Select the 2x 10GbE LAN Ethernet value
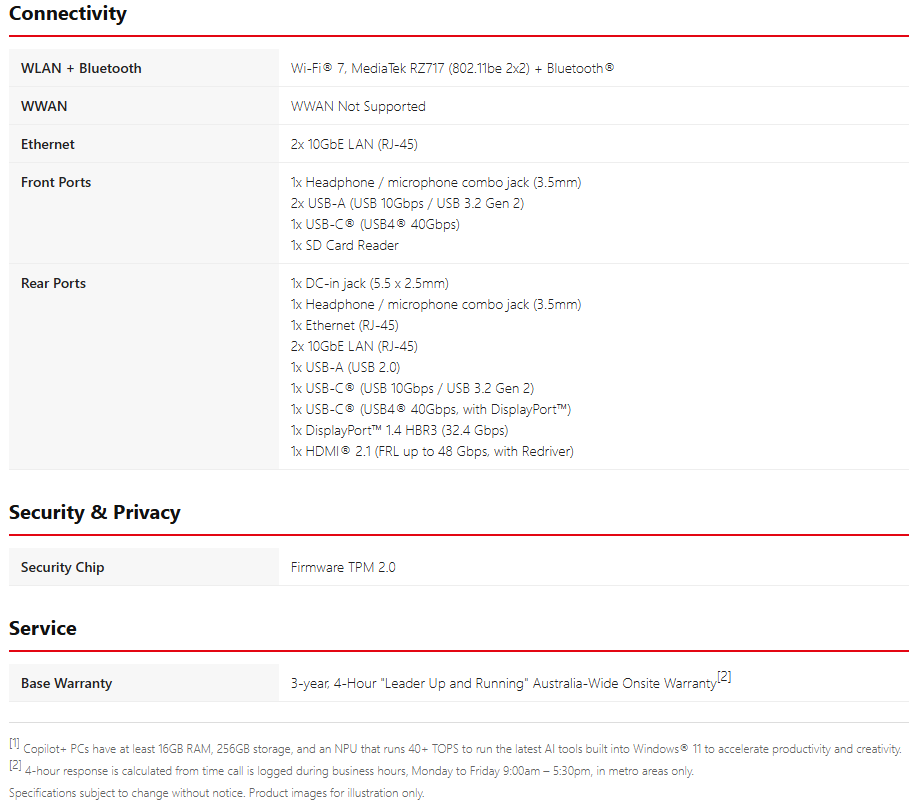 click(354, 144)
